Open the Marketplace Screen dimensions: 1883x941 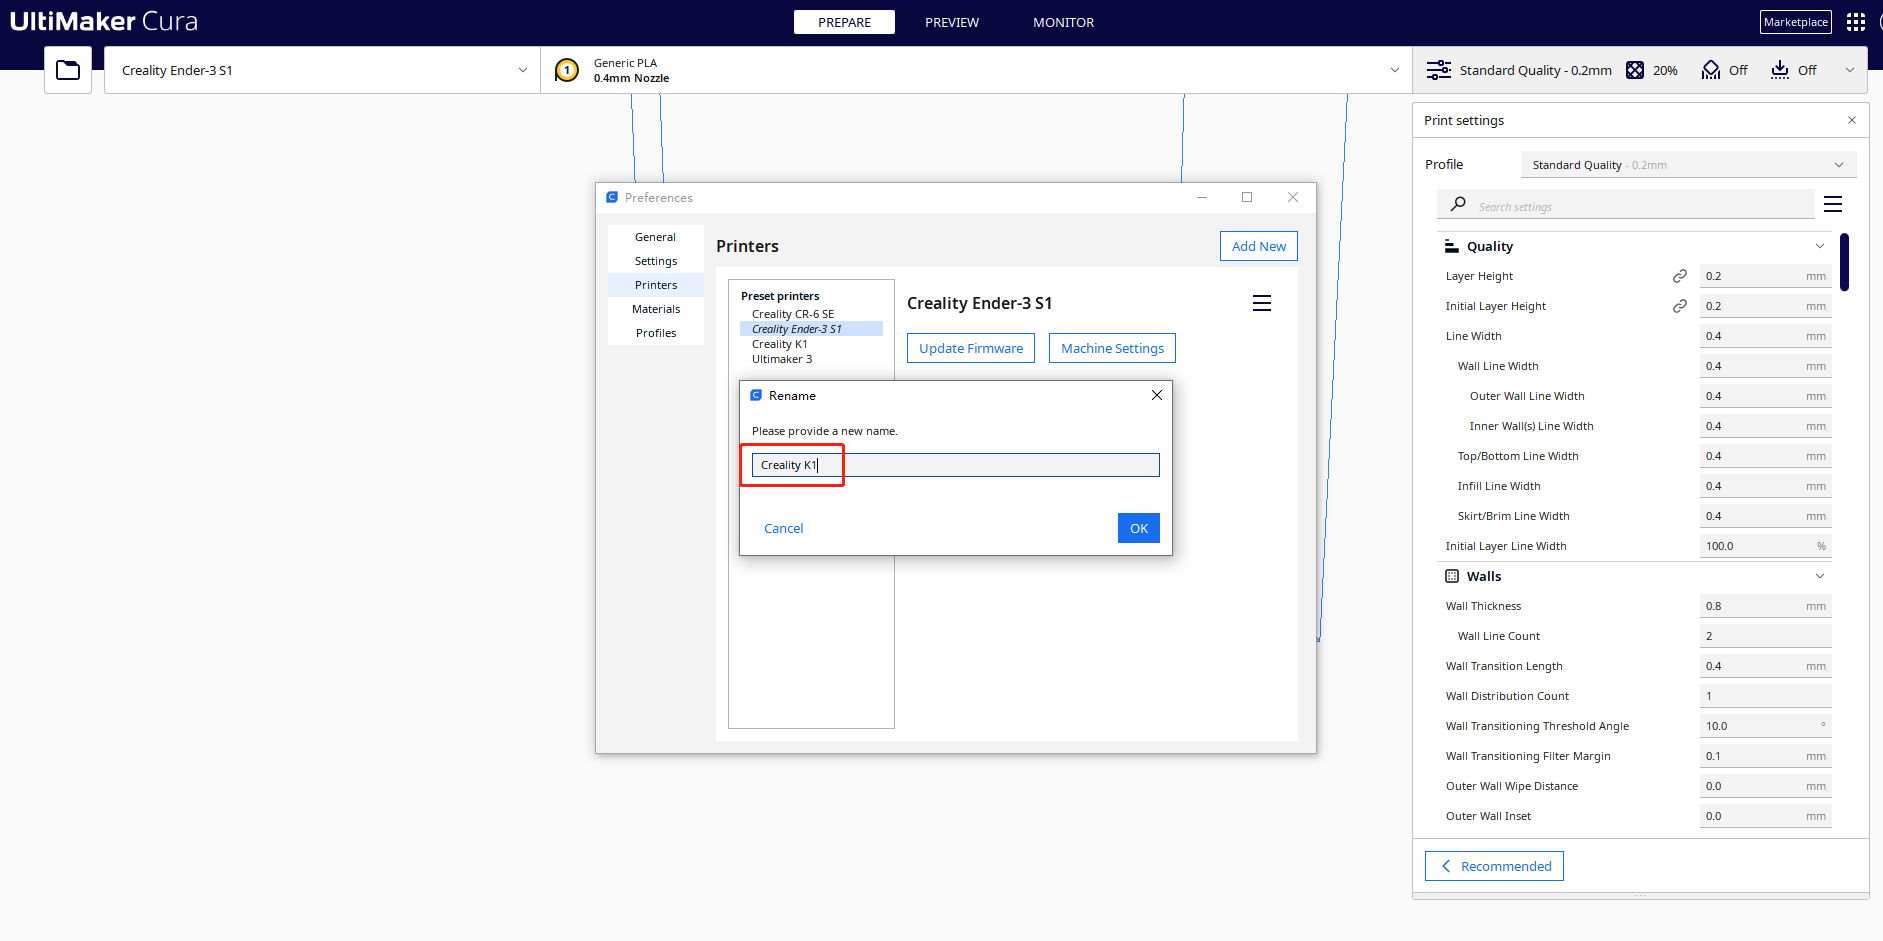click(x=1796, y=22)
